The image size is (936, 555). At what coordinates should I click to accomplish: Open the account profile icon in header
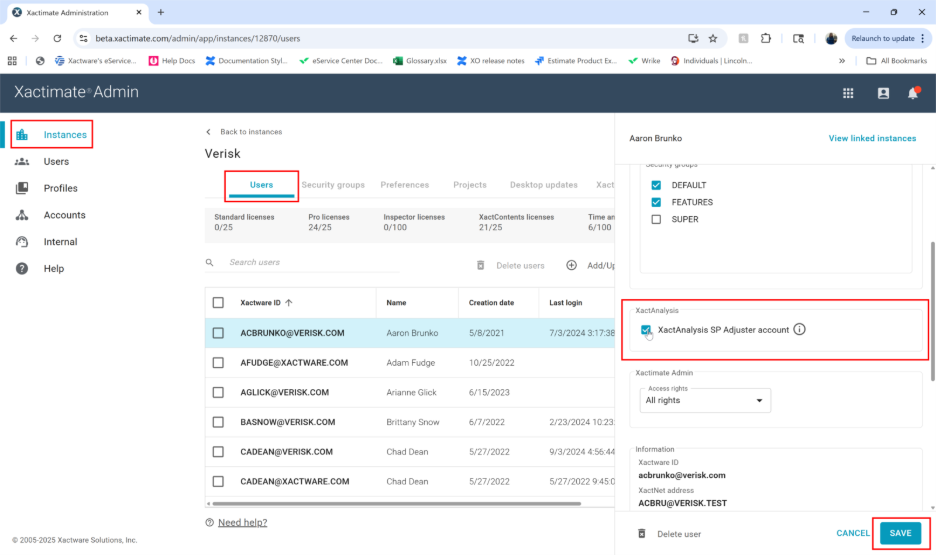(883, 93)
